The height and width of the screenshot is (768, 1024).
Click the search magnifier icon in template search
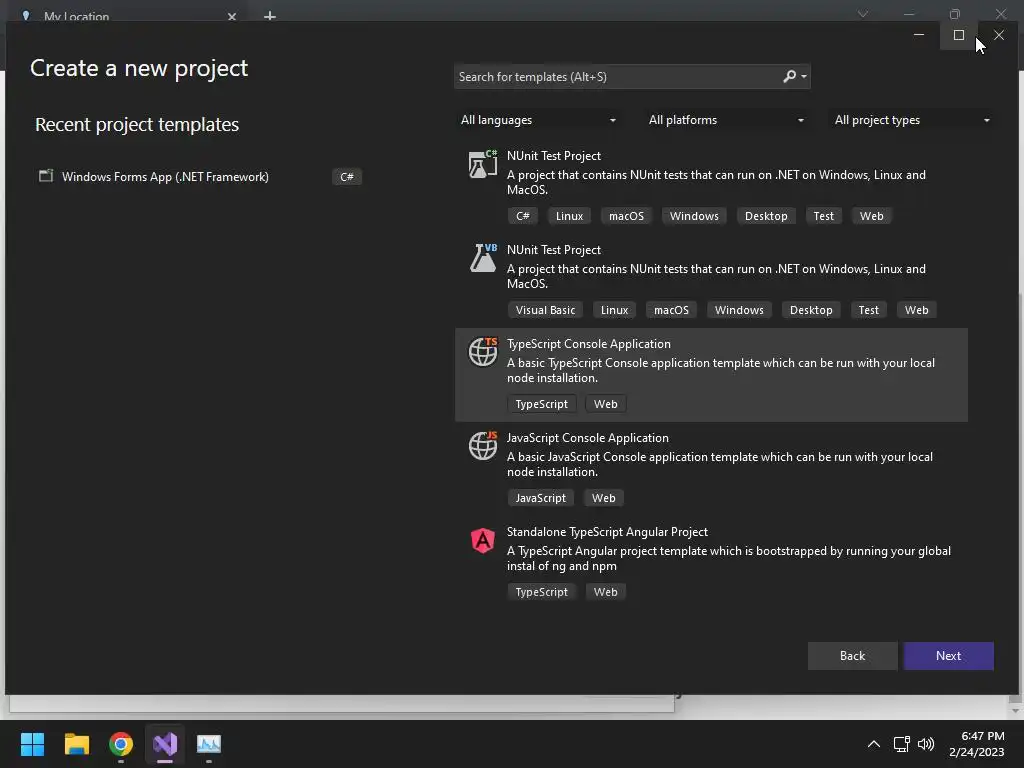(790, 76)
